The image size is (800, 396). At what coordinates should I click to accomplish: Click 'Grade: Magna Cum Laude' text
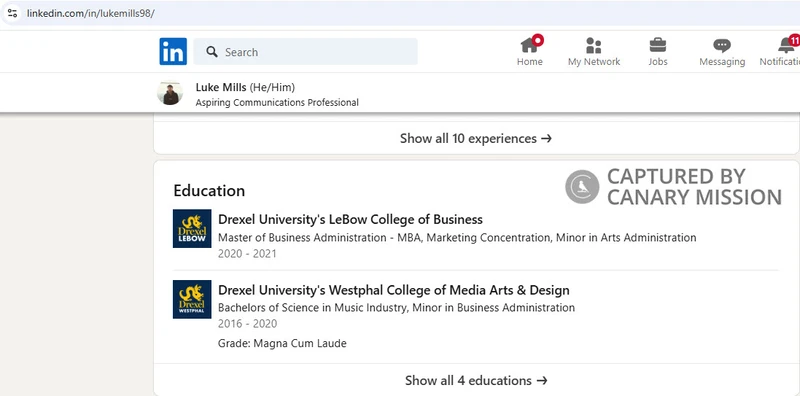[282, 343]
